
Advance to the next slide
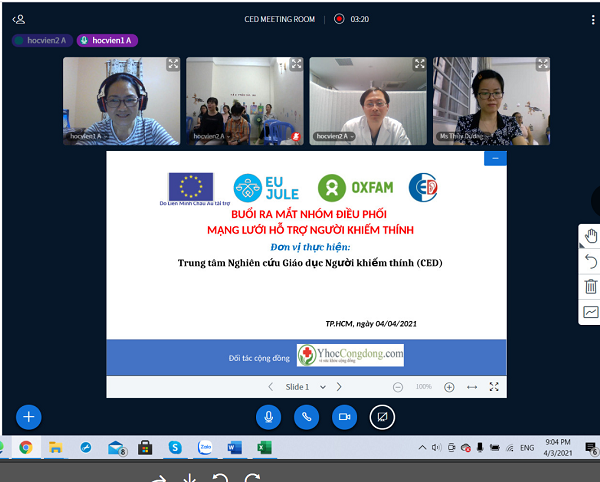pos(339,387)
